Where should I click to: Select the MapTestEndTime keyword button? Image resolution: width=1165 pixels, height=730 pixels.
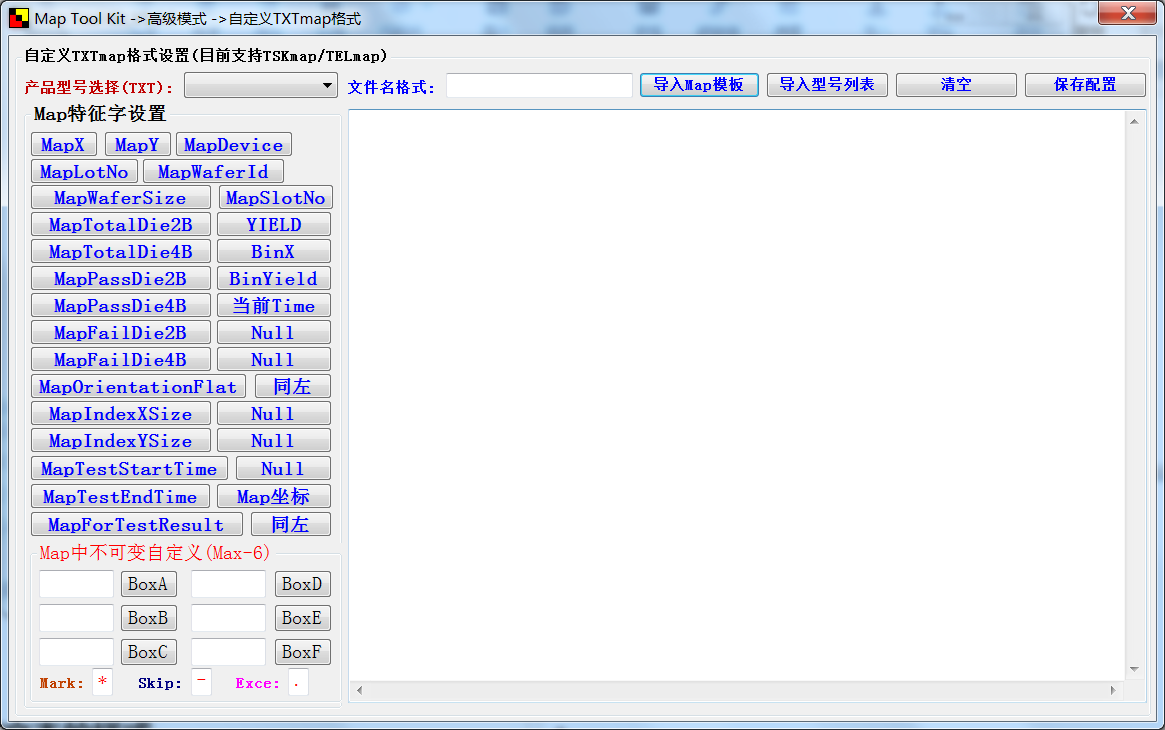tap(120, 496)
